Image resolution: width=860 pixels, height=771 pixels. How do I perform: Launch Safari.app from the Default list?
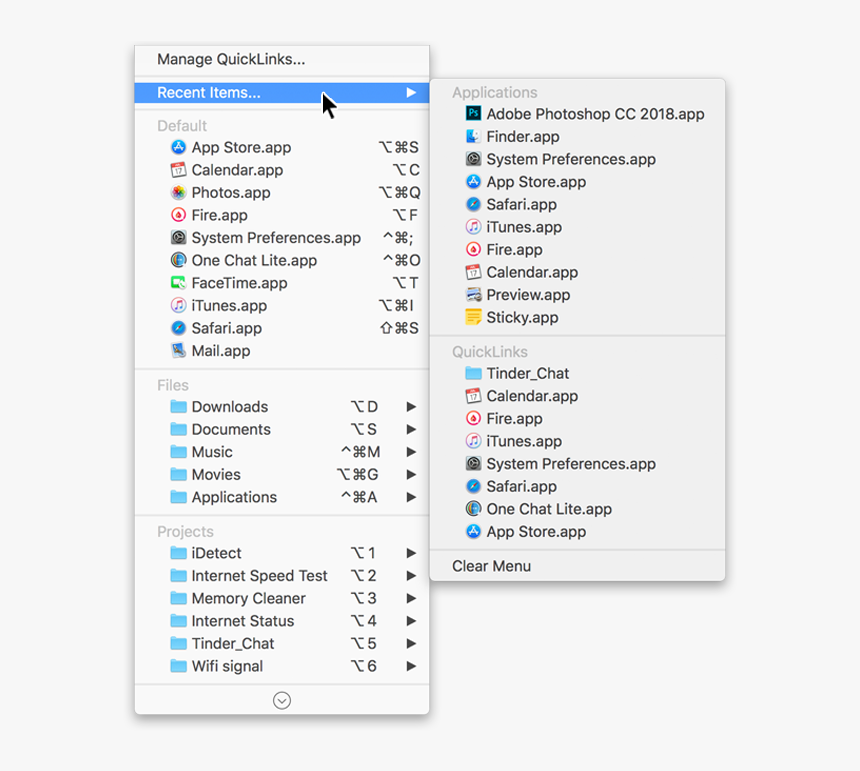[x=226, y=328]
